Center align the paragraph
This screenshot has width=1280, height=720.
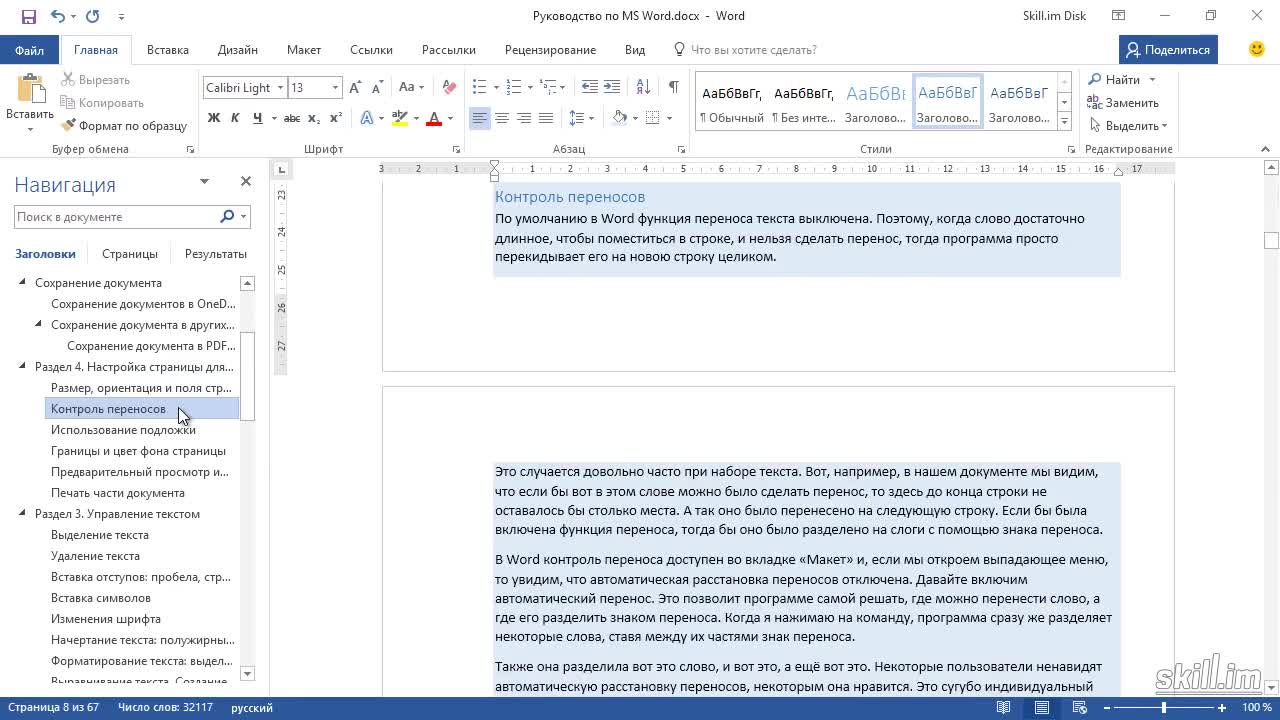tap(502, 118)
